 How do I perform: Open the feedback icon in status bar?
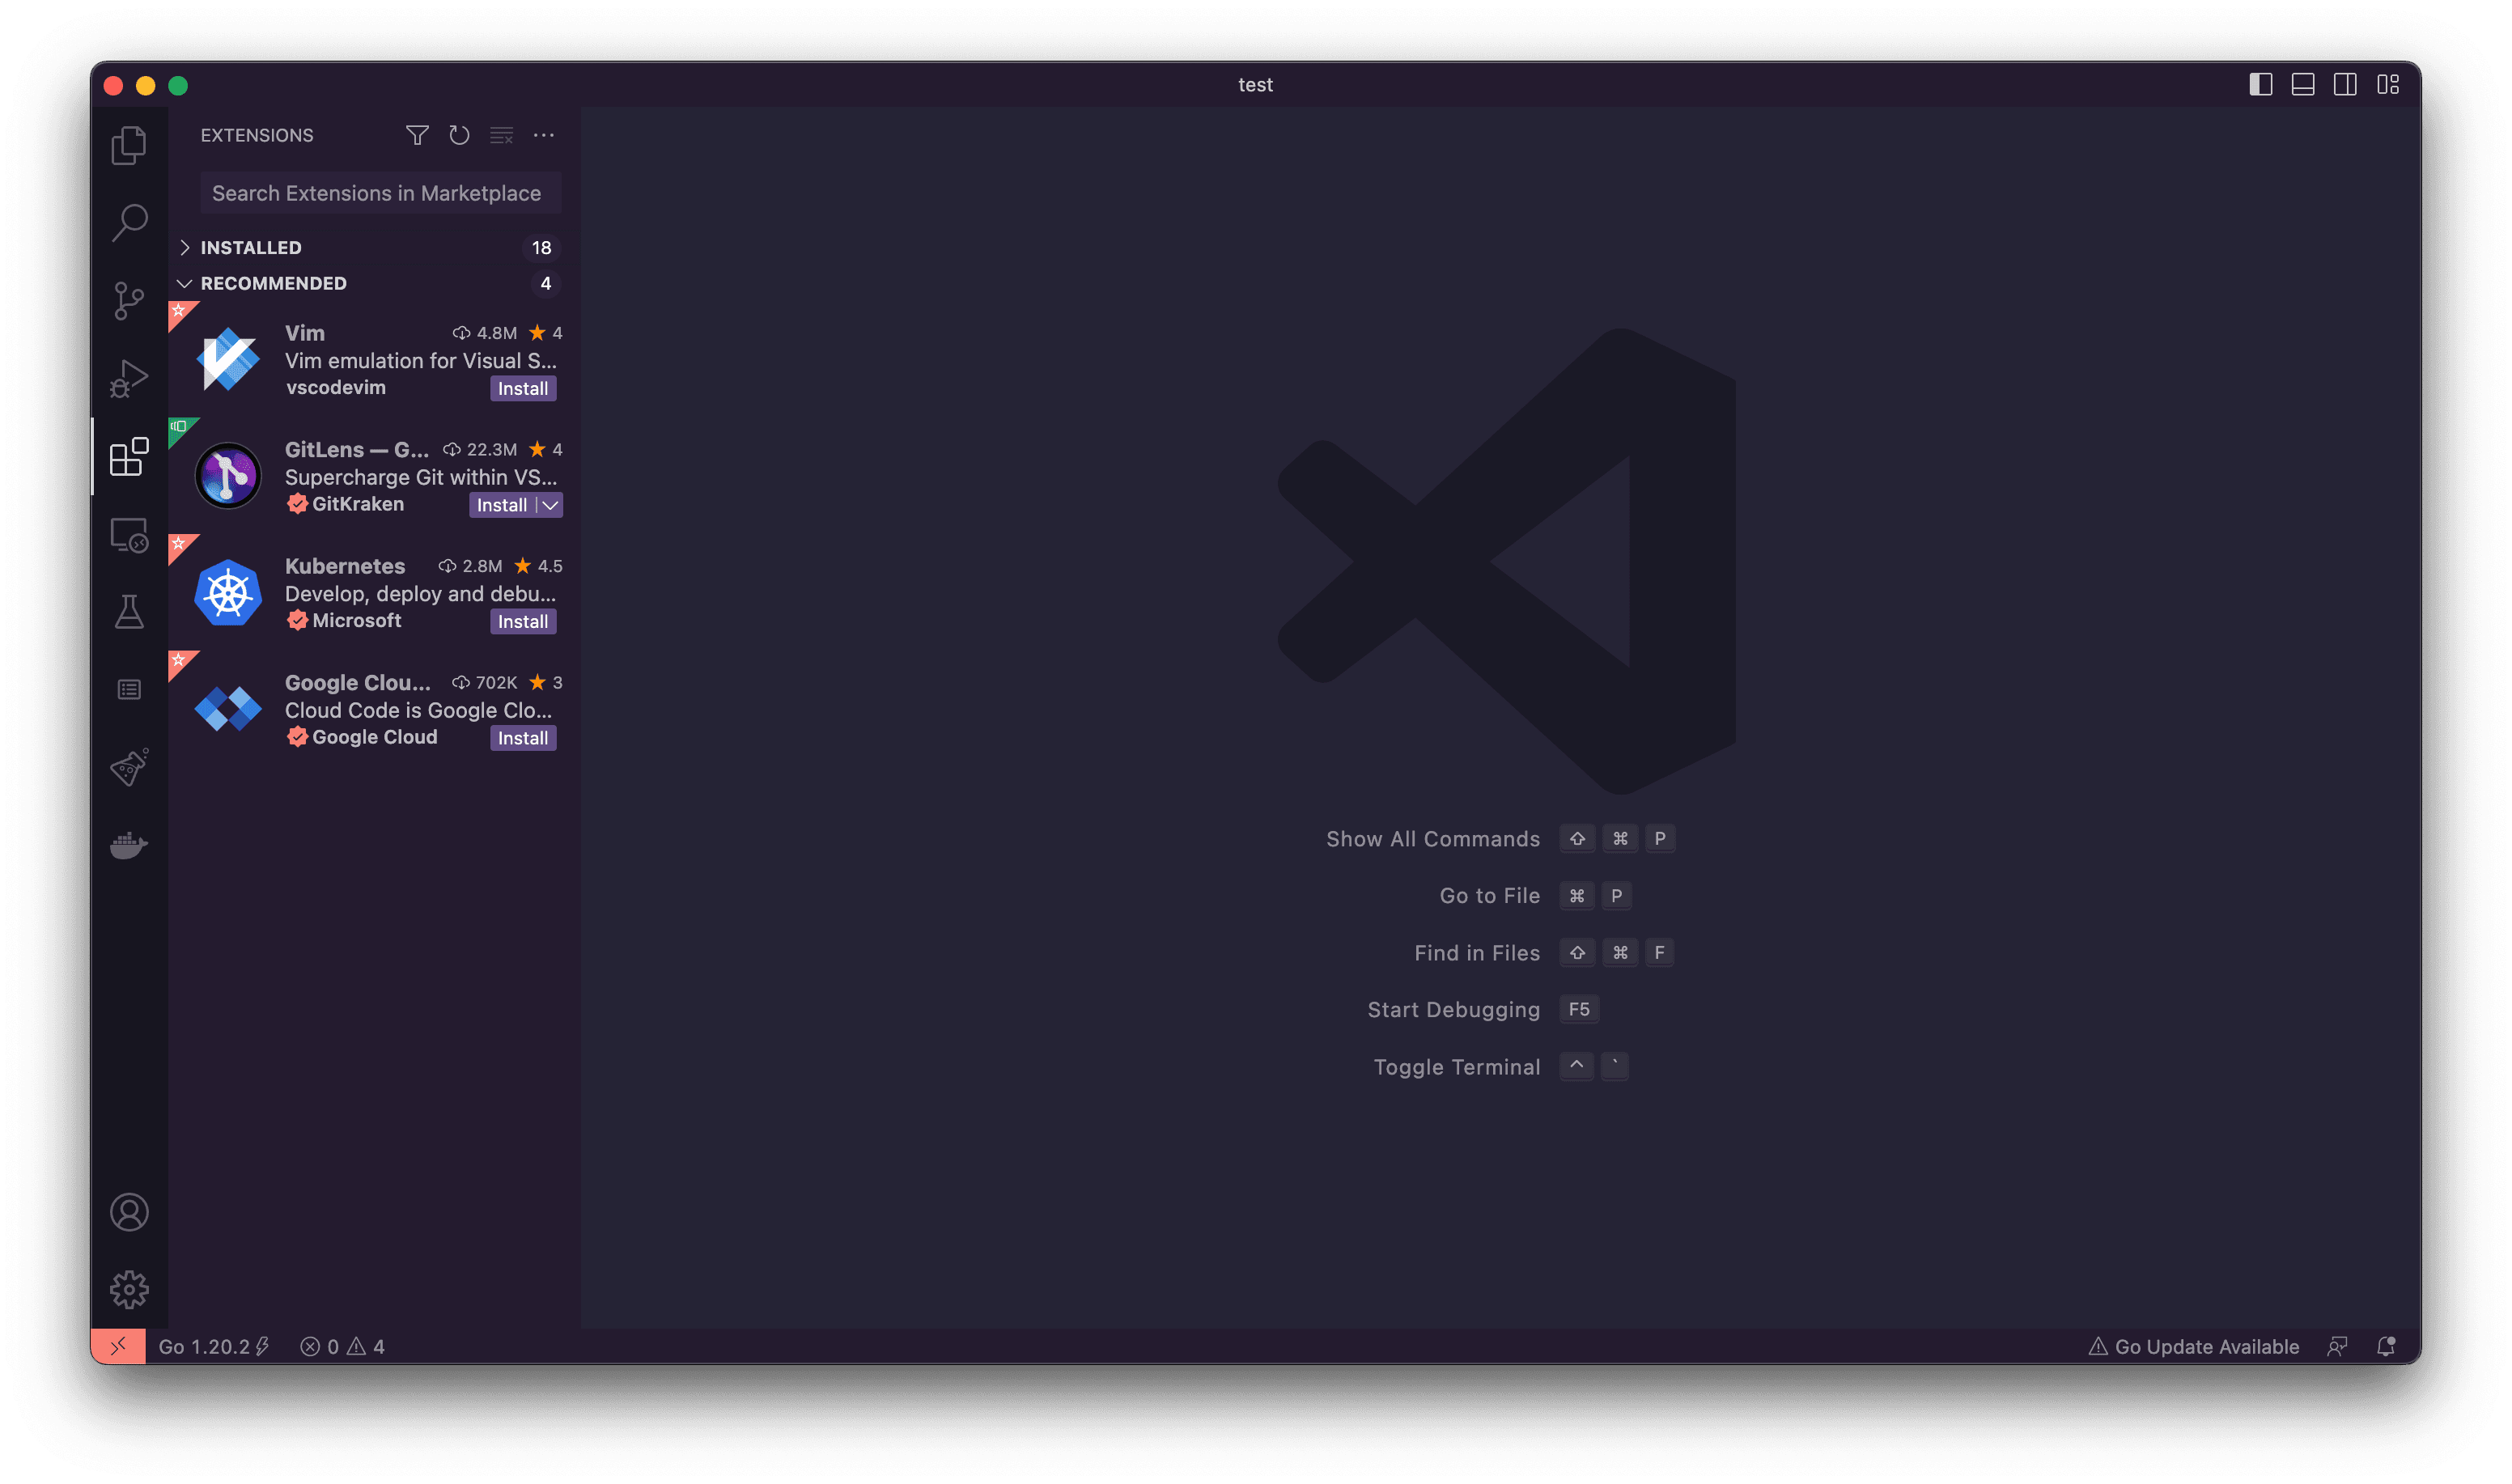pyautogui.click(x=2337, y=1346)
